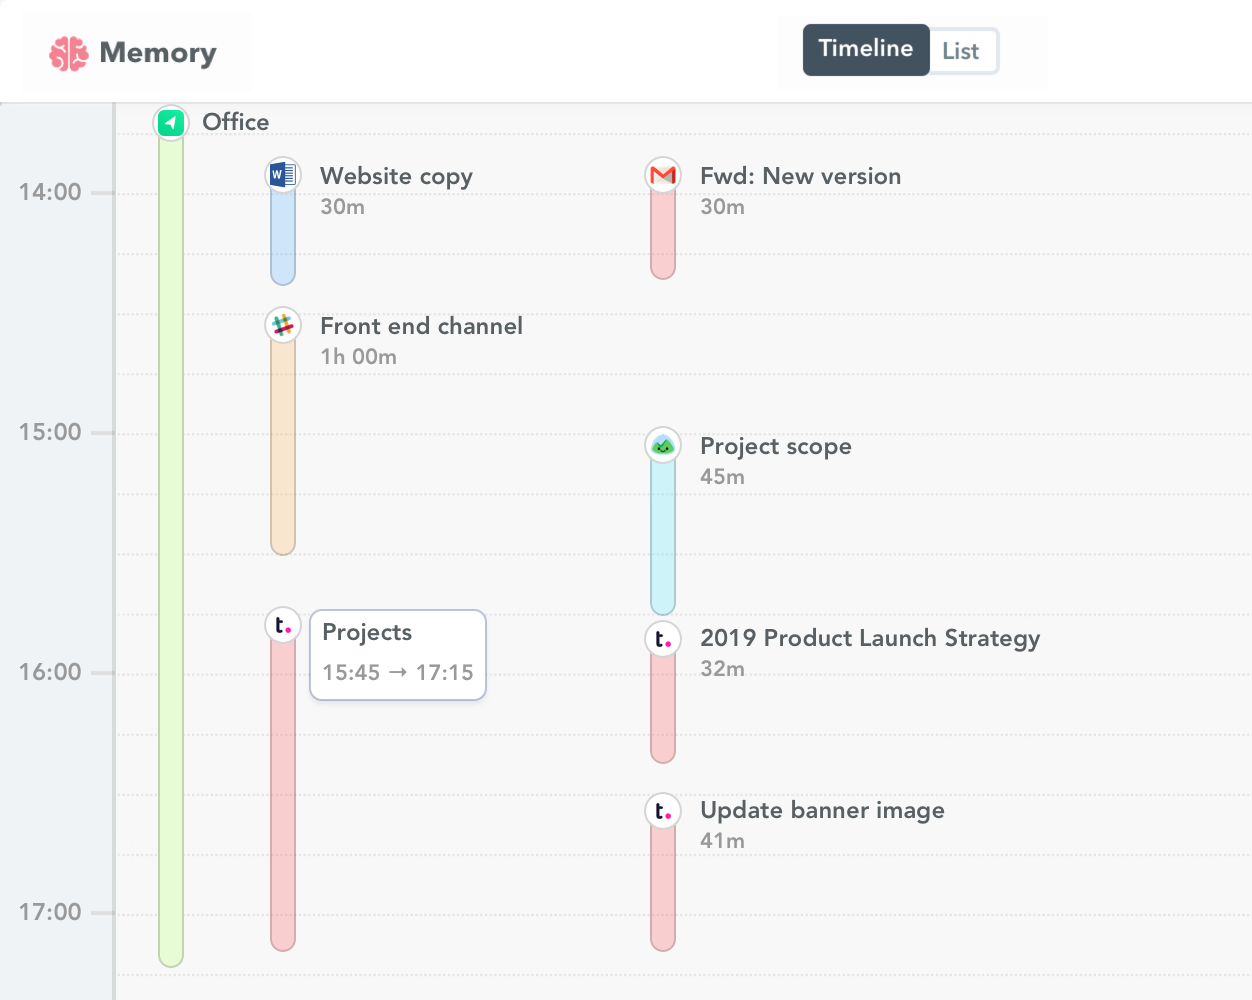The width and height of the screenshot is (1252, 1000).
Task: Click the Teamwork icon on Projects entry
Action: [283, 623]
